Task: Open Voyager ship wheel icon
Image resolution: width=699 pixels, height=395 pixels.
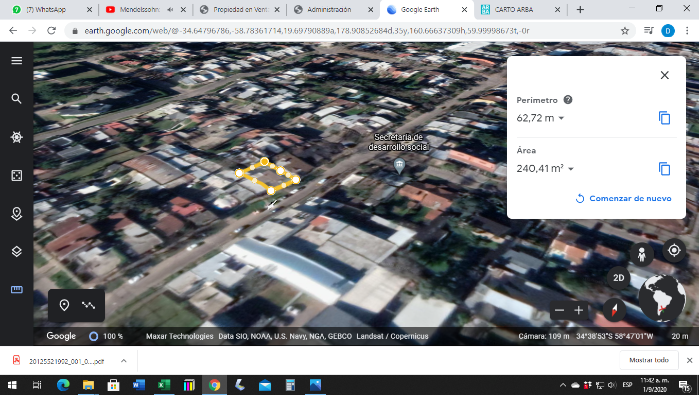Action: tap(16, 137)
